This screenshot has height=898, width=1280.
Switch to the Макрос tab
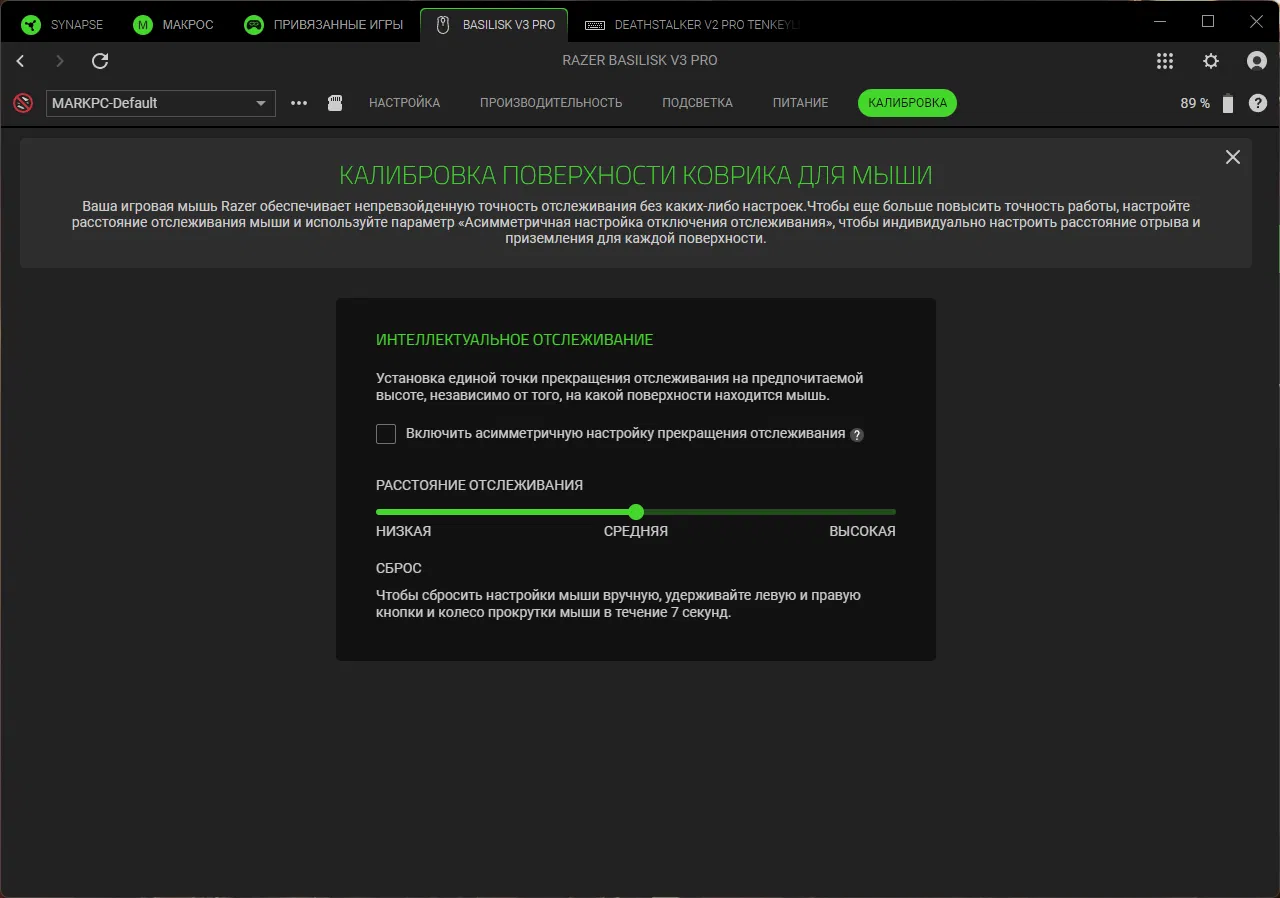(174, 24)
